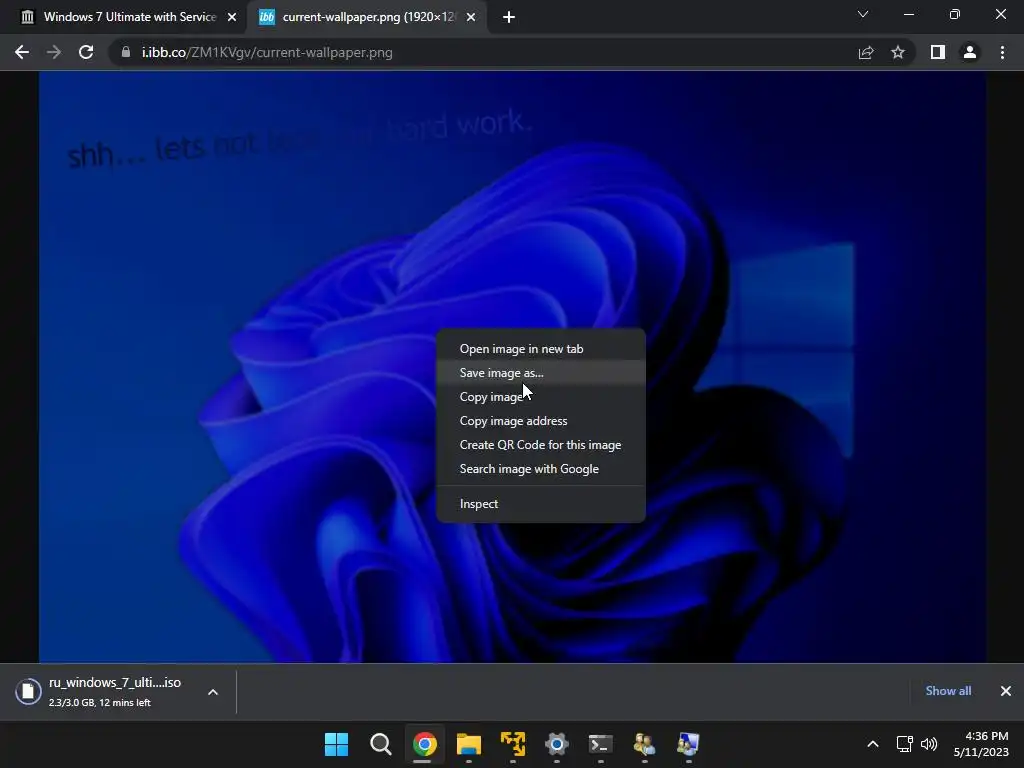Reload the current page
Viewport: 1024px width, 768px height.
86,52
